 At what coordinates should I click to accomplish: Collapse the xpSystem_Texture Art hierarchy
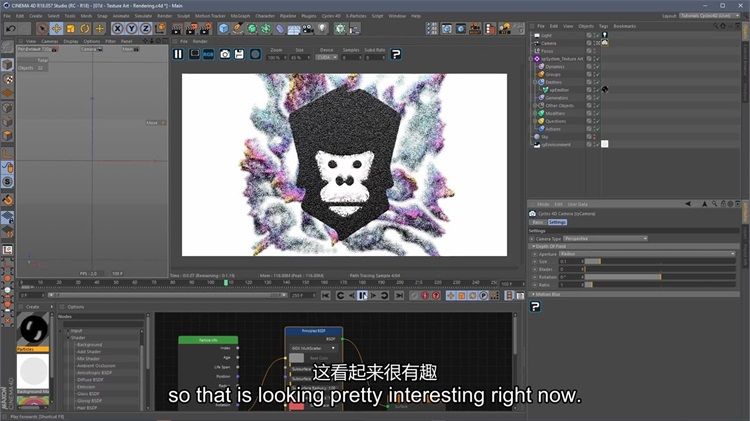531,59
